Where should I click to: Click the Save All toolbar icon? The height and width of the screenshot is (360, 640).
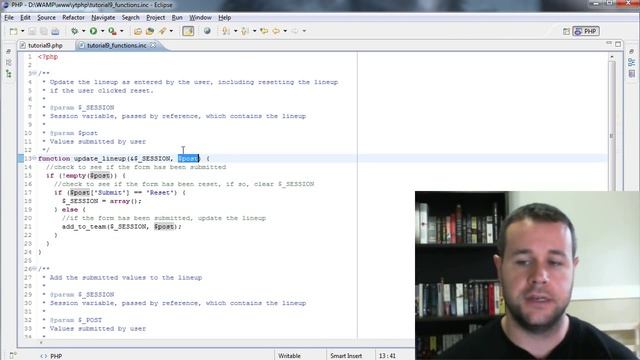[43, 31]
